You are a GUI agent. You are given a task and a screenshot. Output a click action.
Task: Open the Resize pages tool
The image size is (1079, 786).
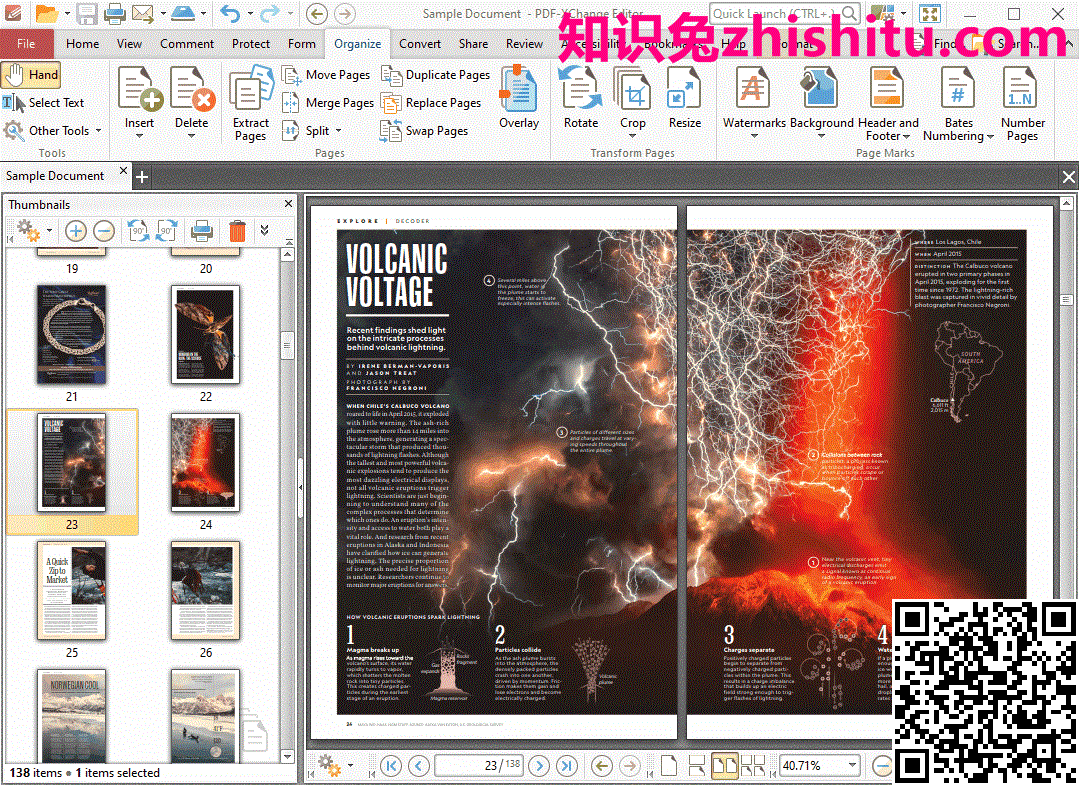(x=685, y=98)
